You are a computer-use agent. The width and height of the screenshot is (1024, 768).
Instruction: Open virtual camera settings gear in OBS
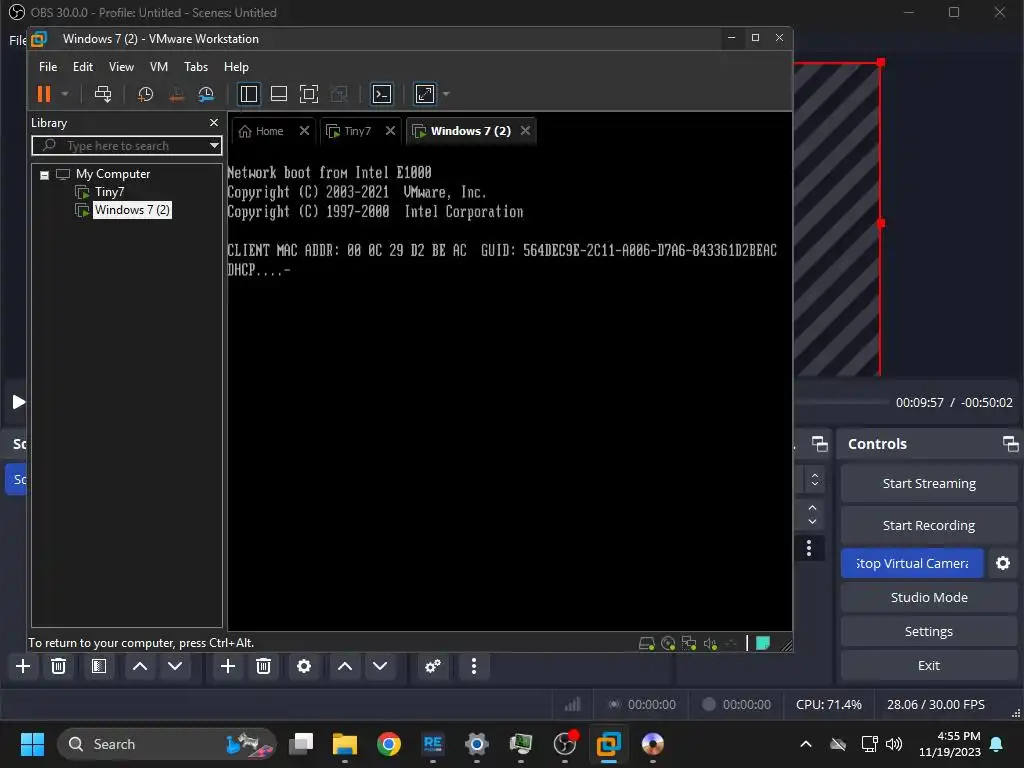(1003, 563)
